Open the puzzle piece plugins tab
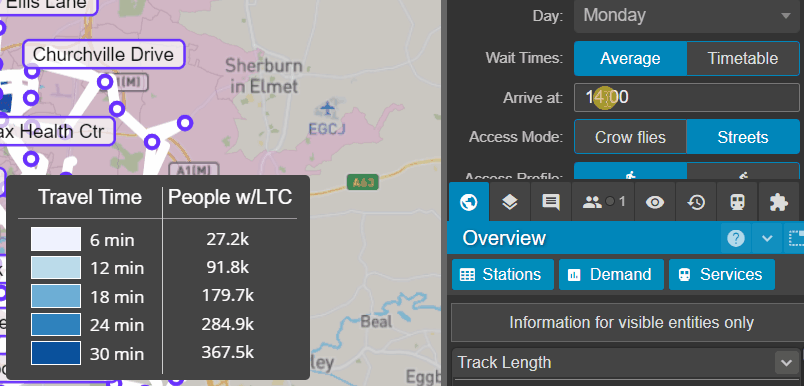This screenshot has width=804, height=386. [779, 202]
